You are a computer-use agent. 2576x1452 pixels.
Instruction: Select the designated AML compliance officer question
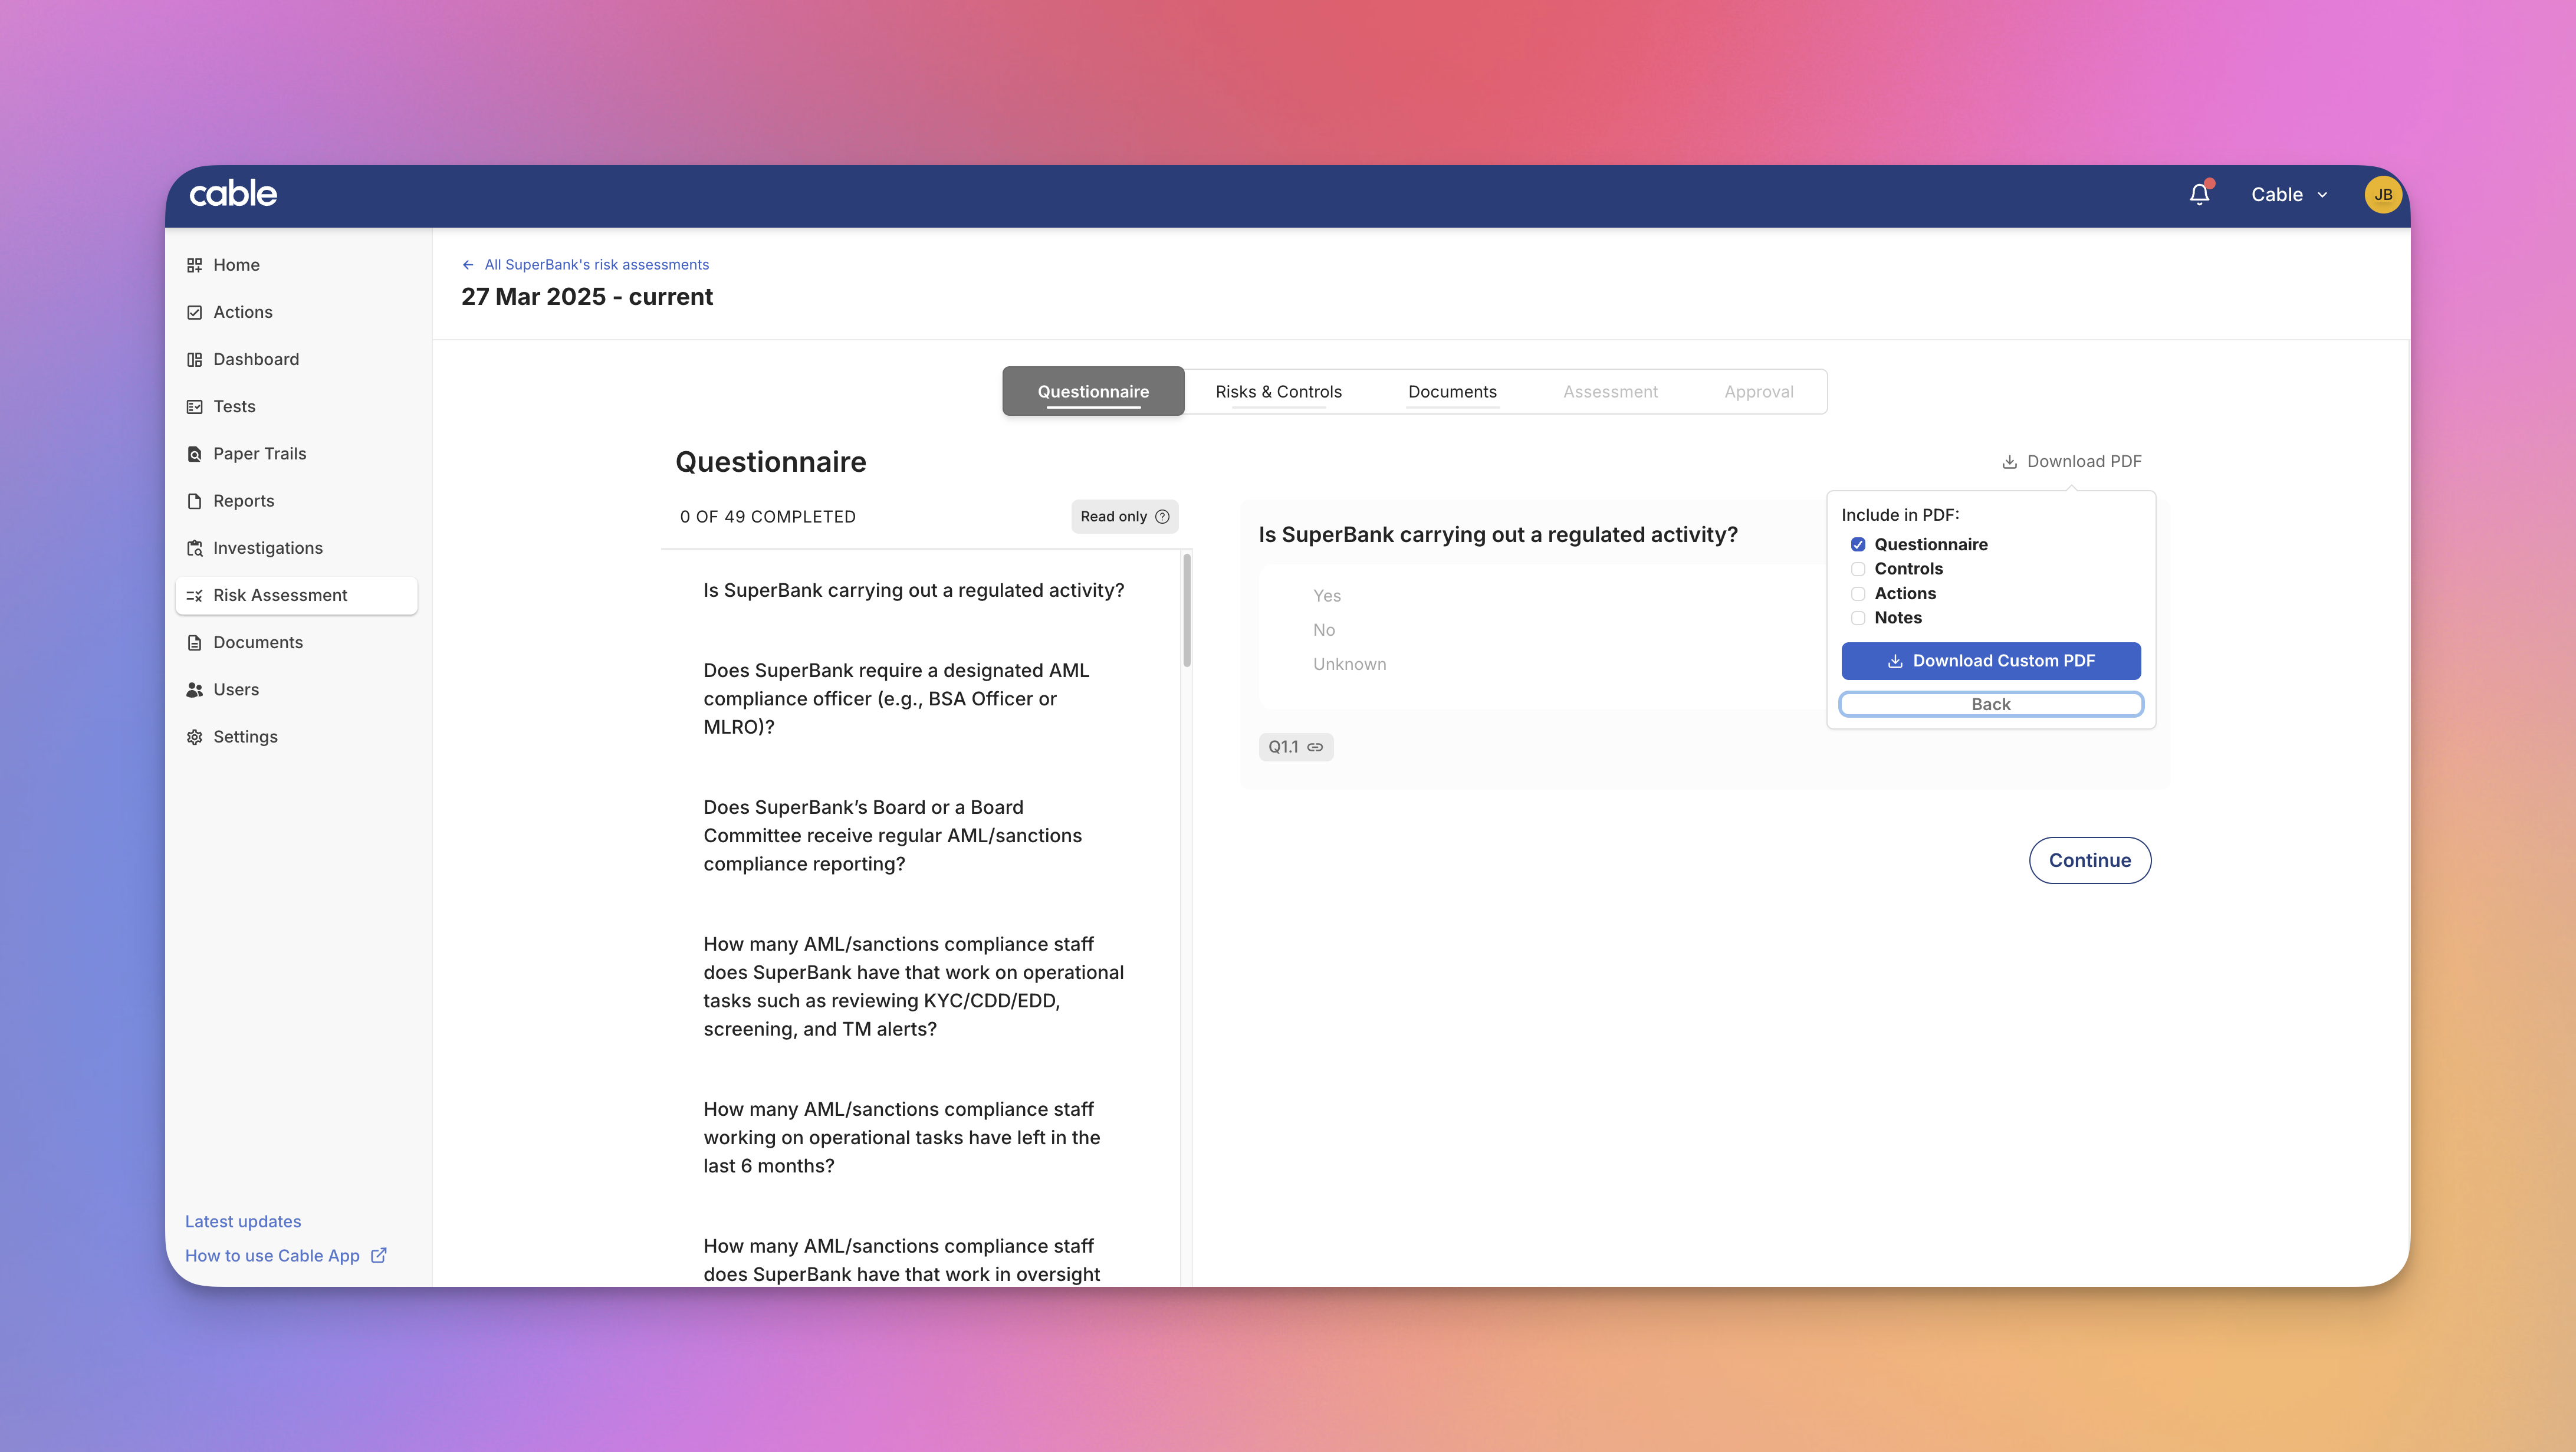896,698
